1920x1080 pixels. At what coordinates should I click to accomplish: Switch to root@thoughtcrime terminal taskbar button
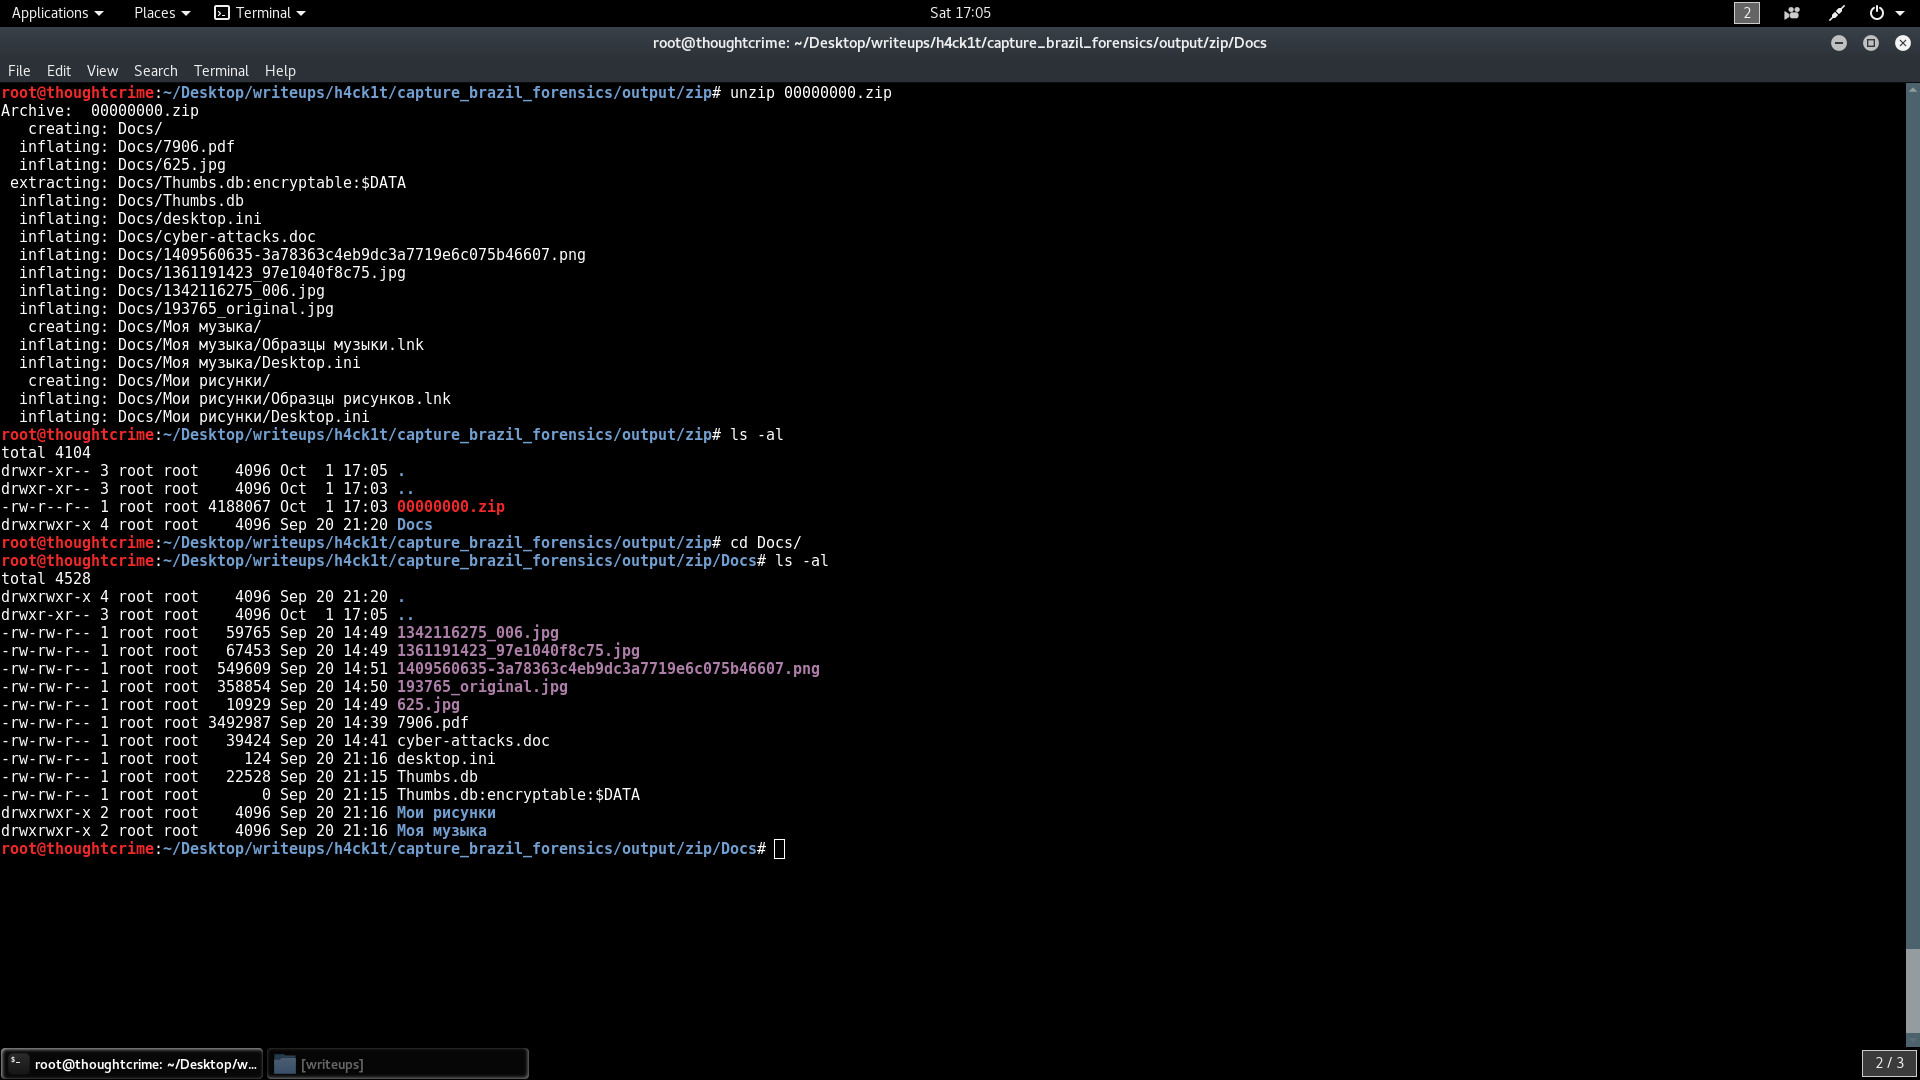pyautogui.click(x=132, y=1064)
